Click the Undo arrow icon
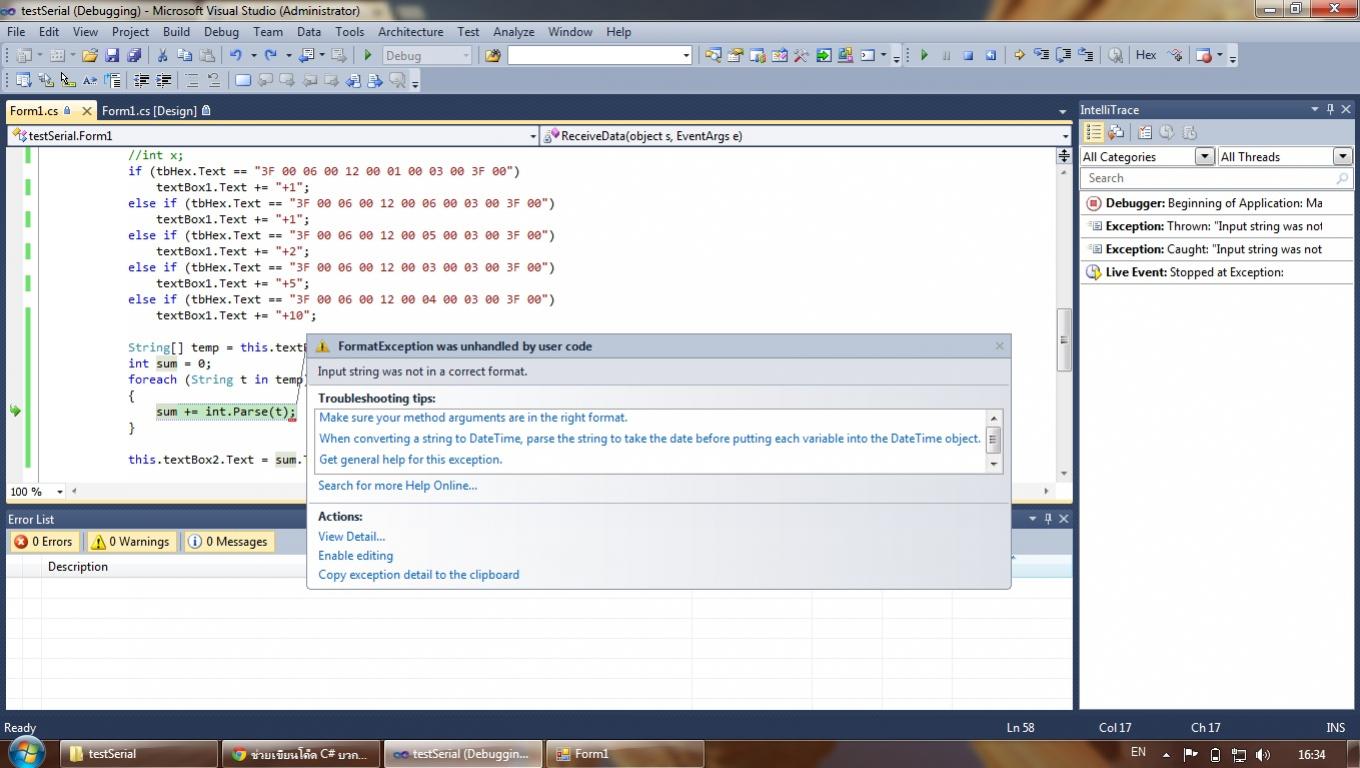Screen dimensions: 1360x768 236,56
